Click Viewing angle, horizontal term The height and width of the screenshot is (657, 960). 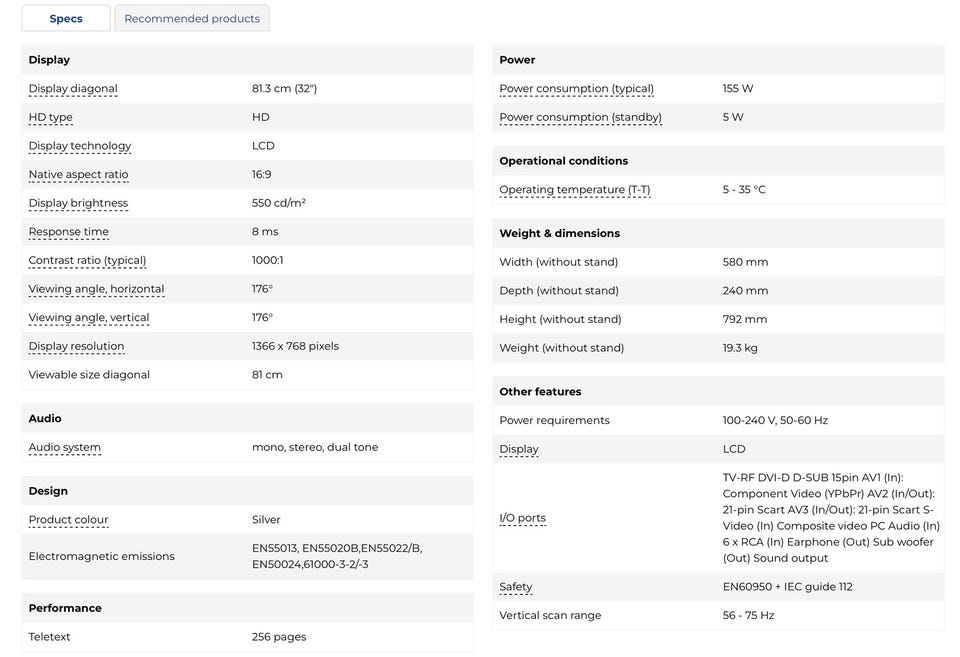coord(96,289)
